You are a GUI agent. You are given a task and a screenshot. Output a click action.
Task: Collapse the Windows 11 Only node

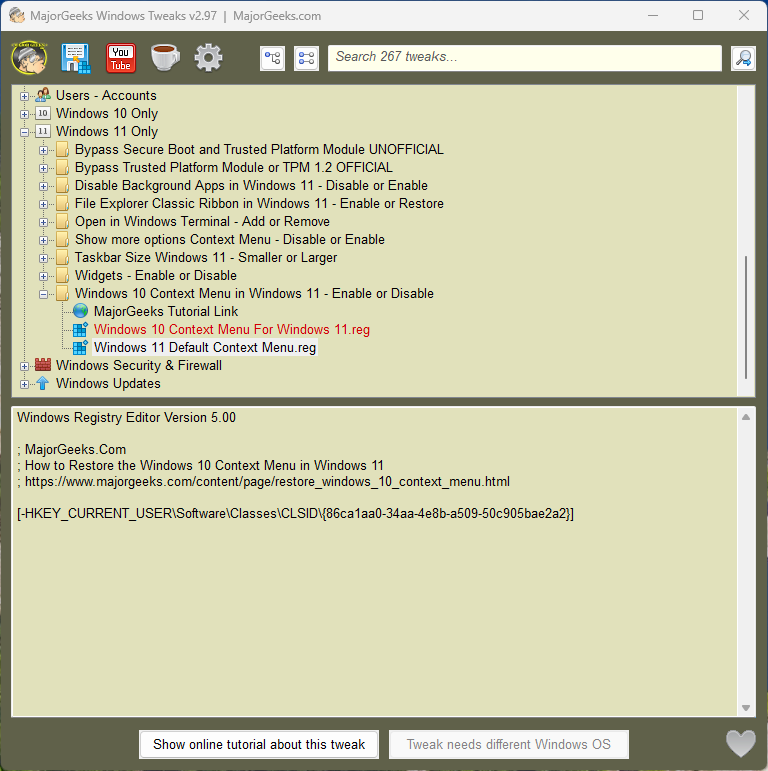(x=24, y=132)
